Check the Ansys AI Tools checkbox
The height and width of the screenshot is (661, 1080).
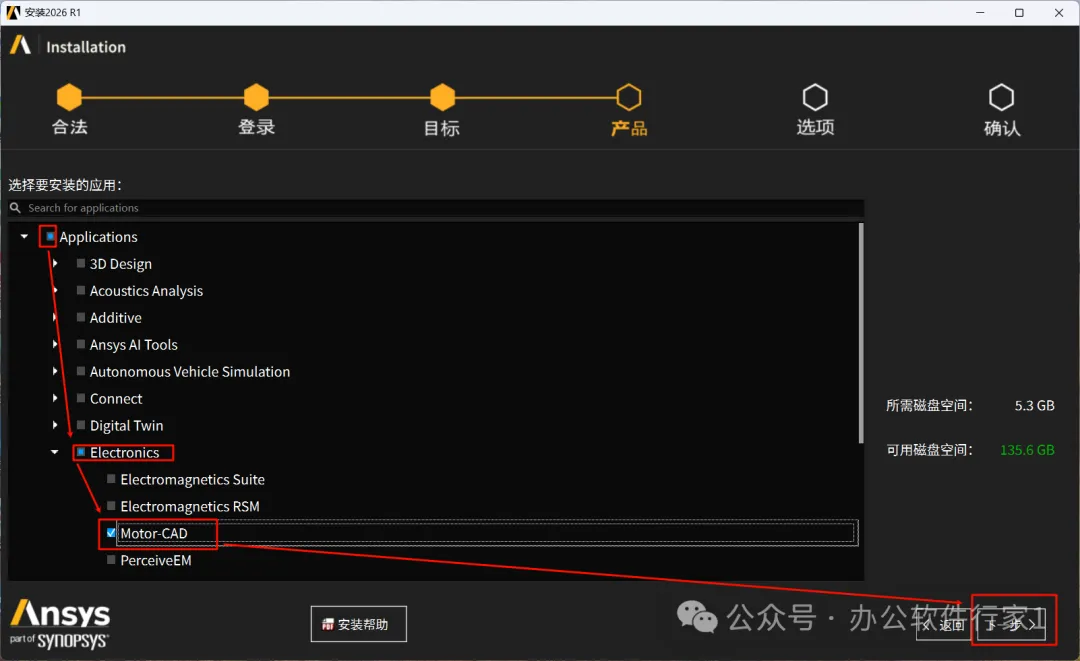(81, 344)
